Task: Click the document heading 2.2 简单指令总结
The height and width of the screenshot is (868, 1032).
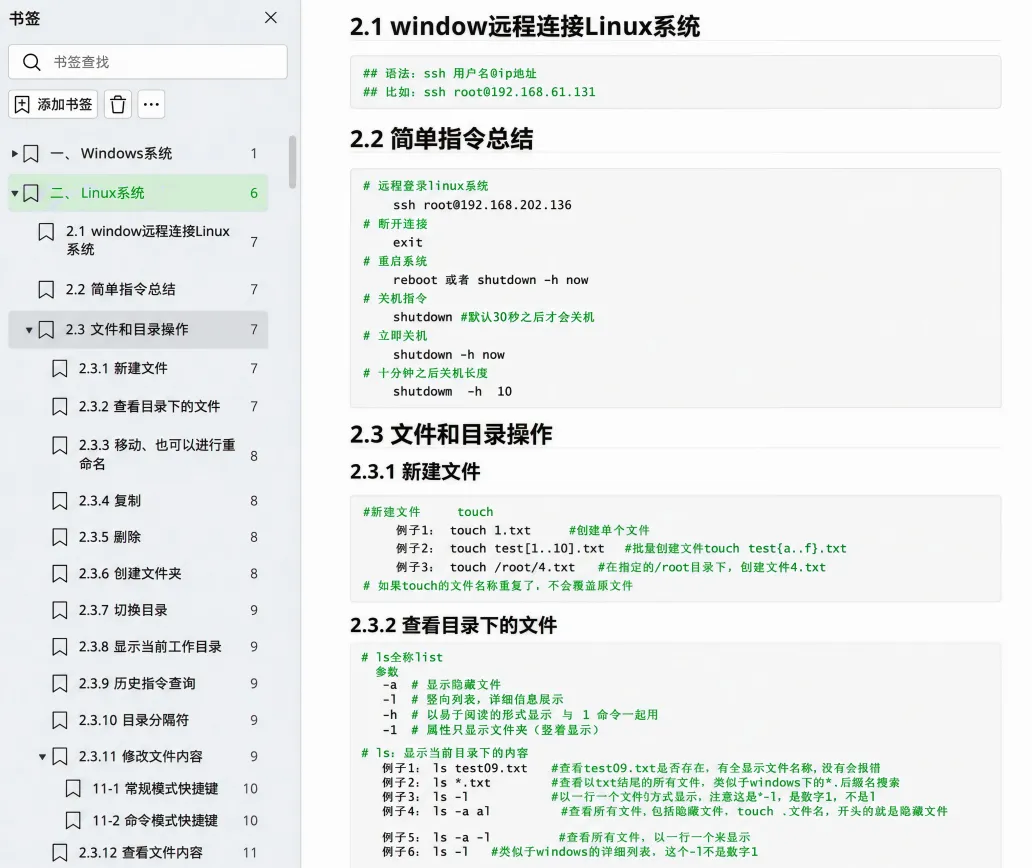Action: (x=442, y=139)
